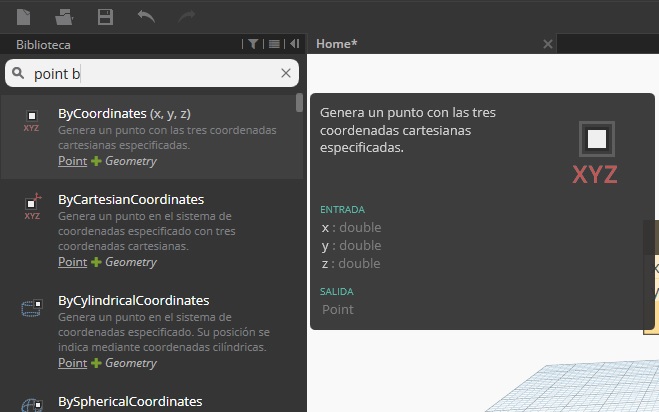659x412 pixels.
Task: Click the Point link under ByCartesianCoordinates
Action: (x=72, y=262)
